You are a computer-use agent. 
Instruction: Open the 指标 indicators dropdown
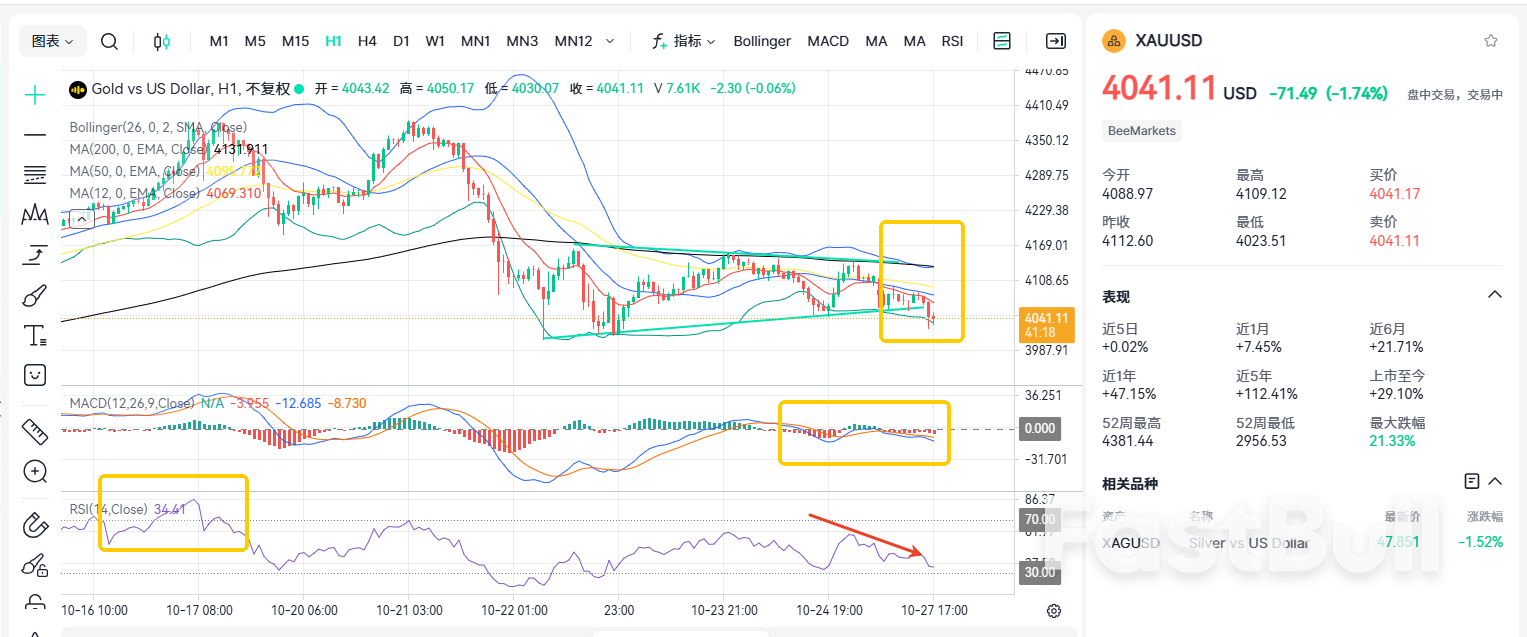(x=683, y=41)
